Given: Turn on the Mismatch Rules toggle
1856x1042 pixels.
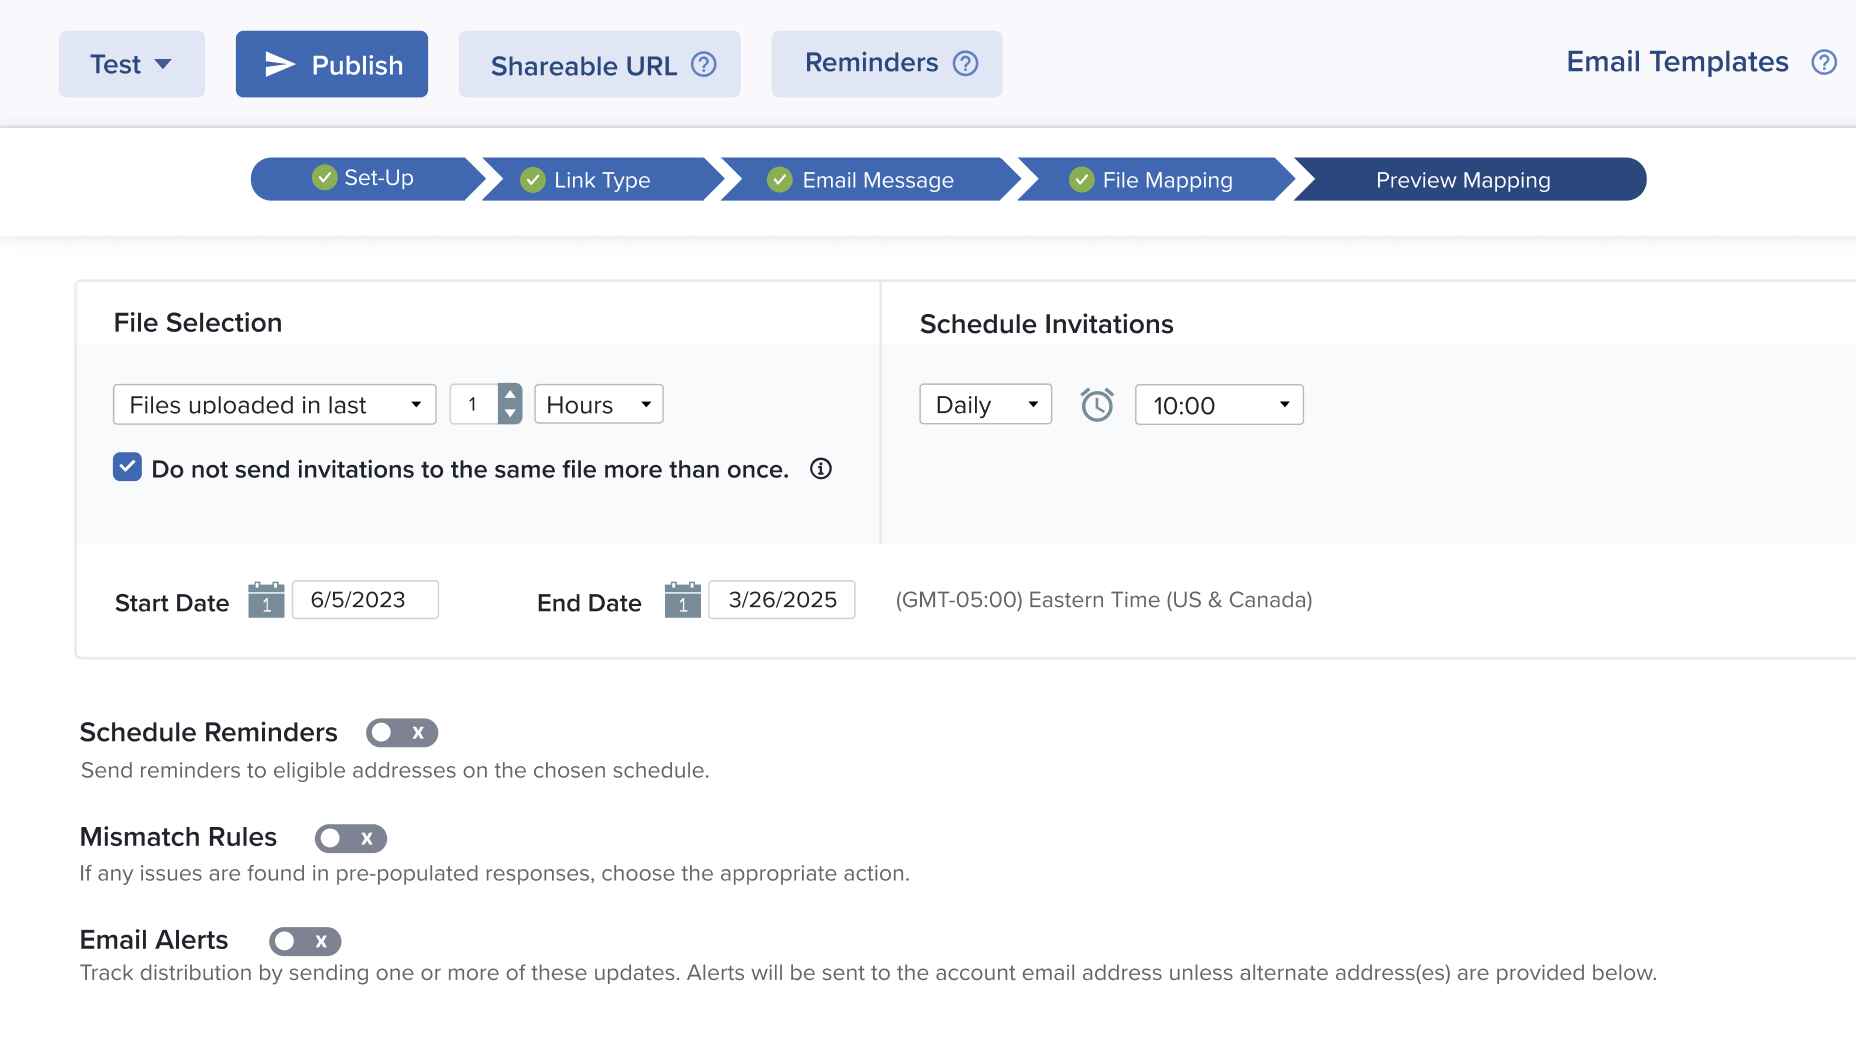Looking at the screenshot, I should [x=350, y=838].
